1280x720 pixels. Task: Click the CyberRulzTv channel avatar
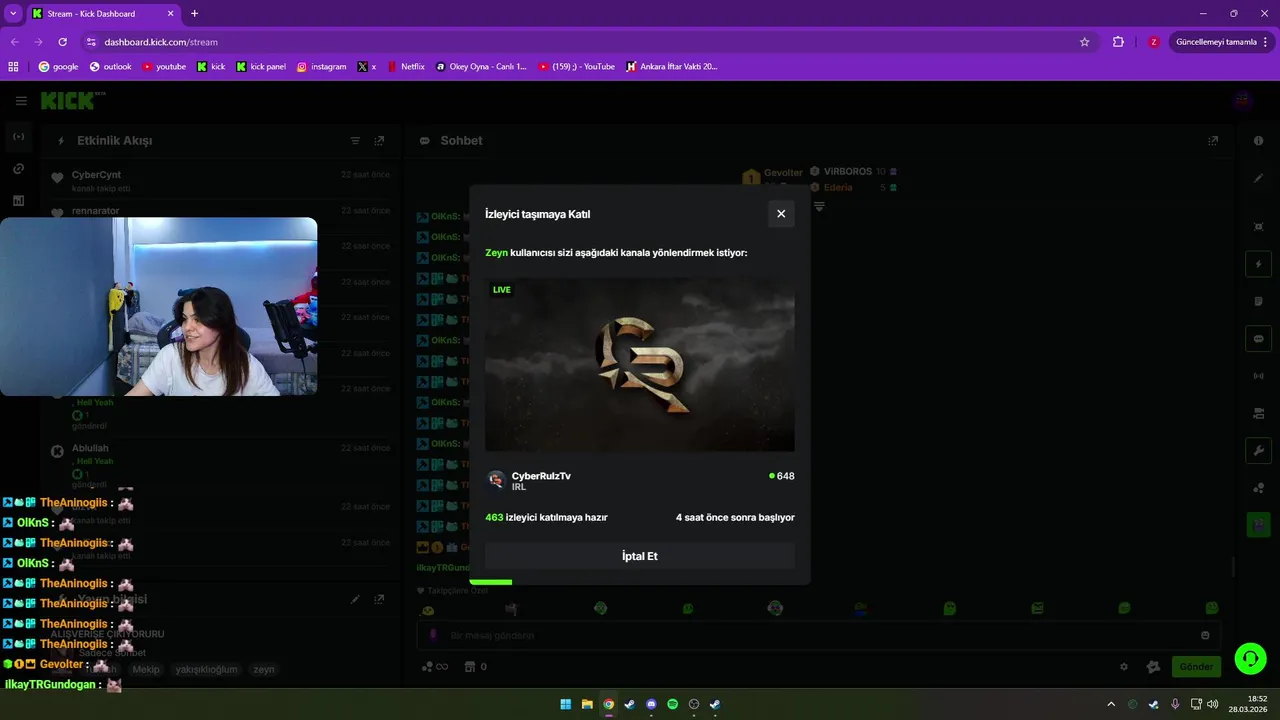(x=496, y=480)
